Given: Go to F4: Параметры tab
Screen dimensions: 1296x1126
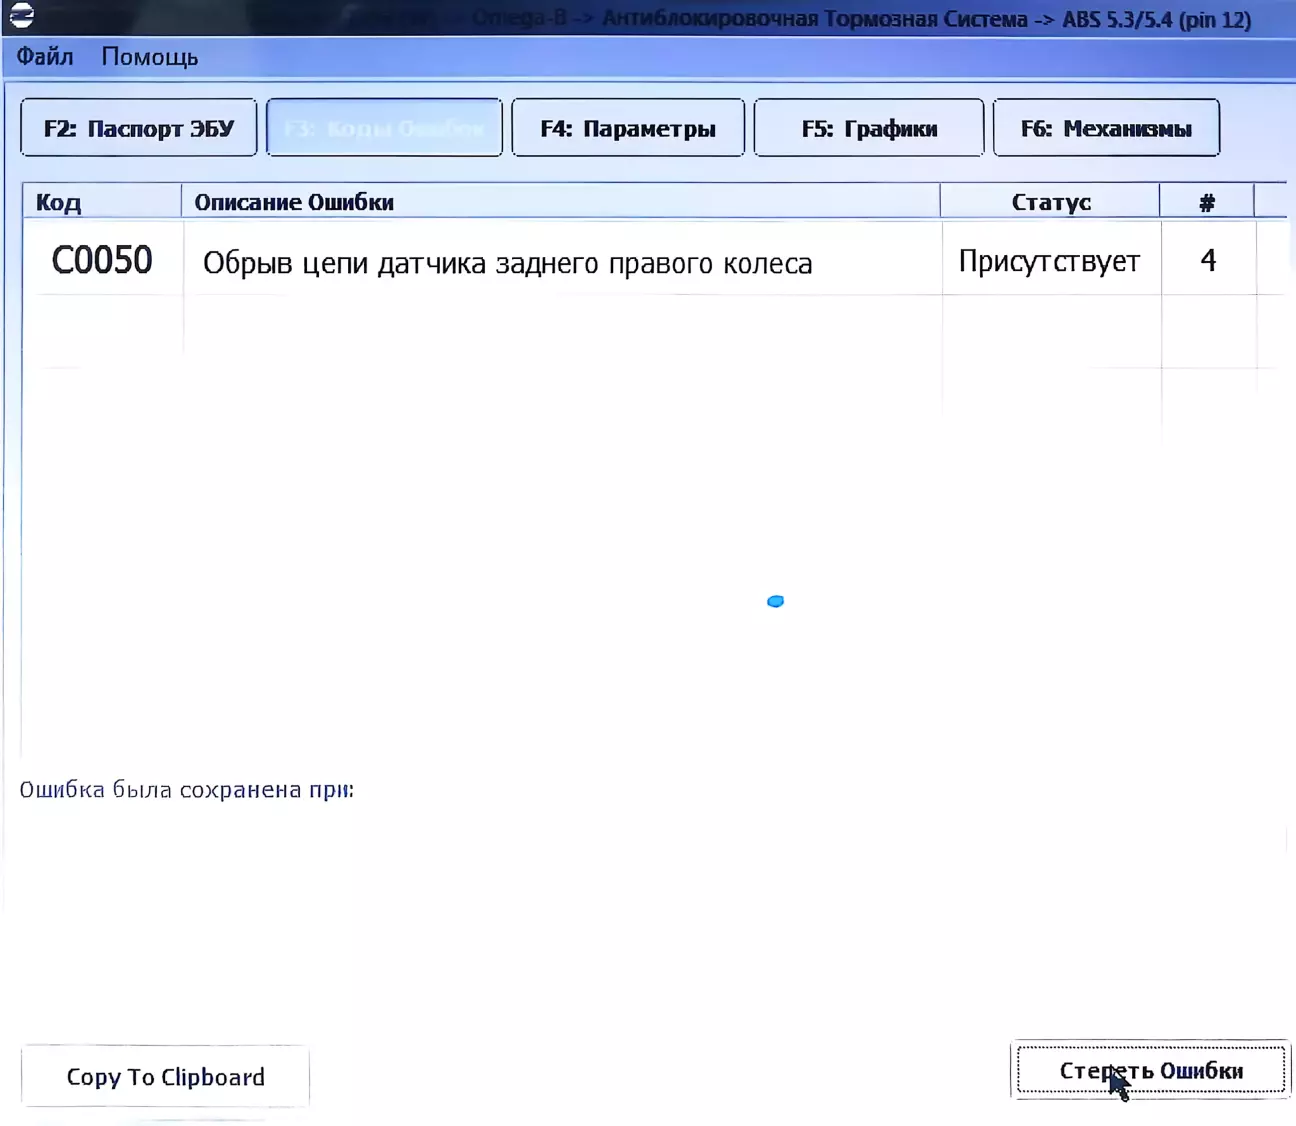Looking at the screenshot, I should [x=628, y=128].
